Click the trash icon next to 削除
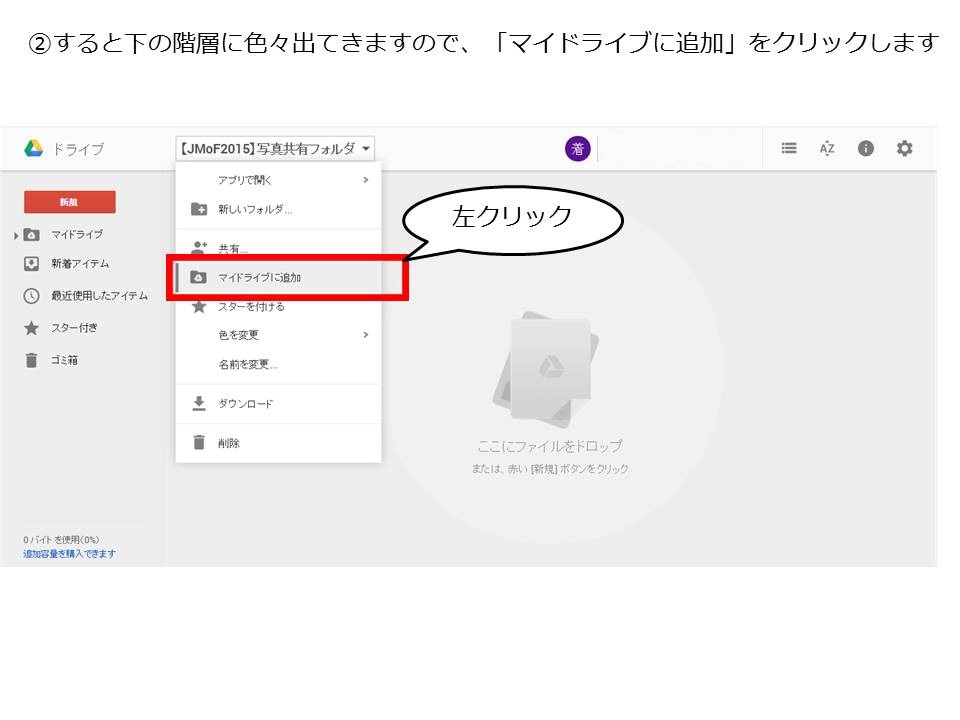960x720 pixels. (199, 442)
